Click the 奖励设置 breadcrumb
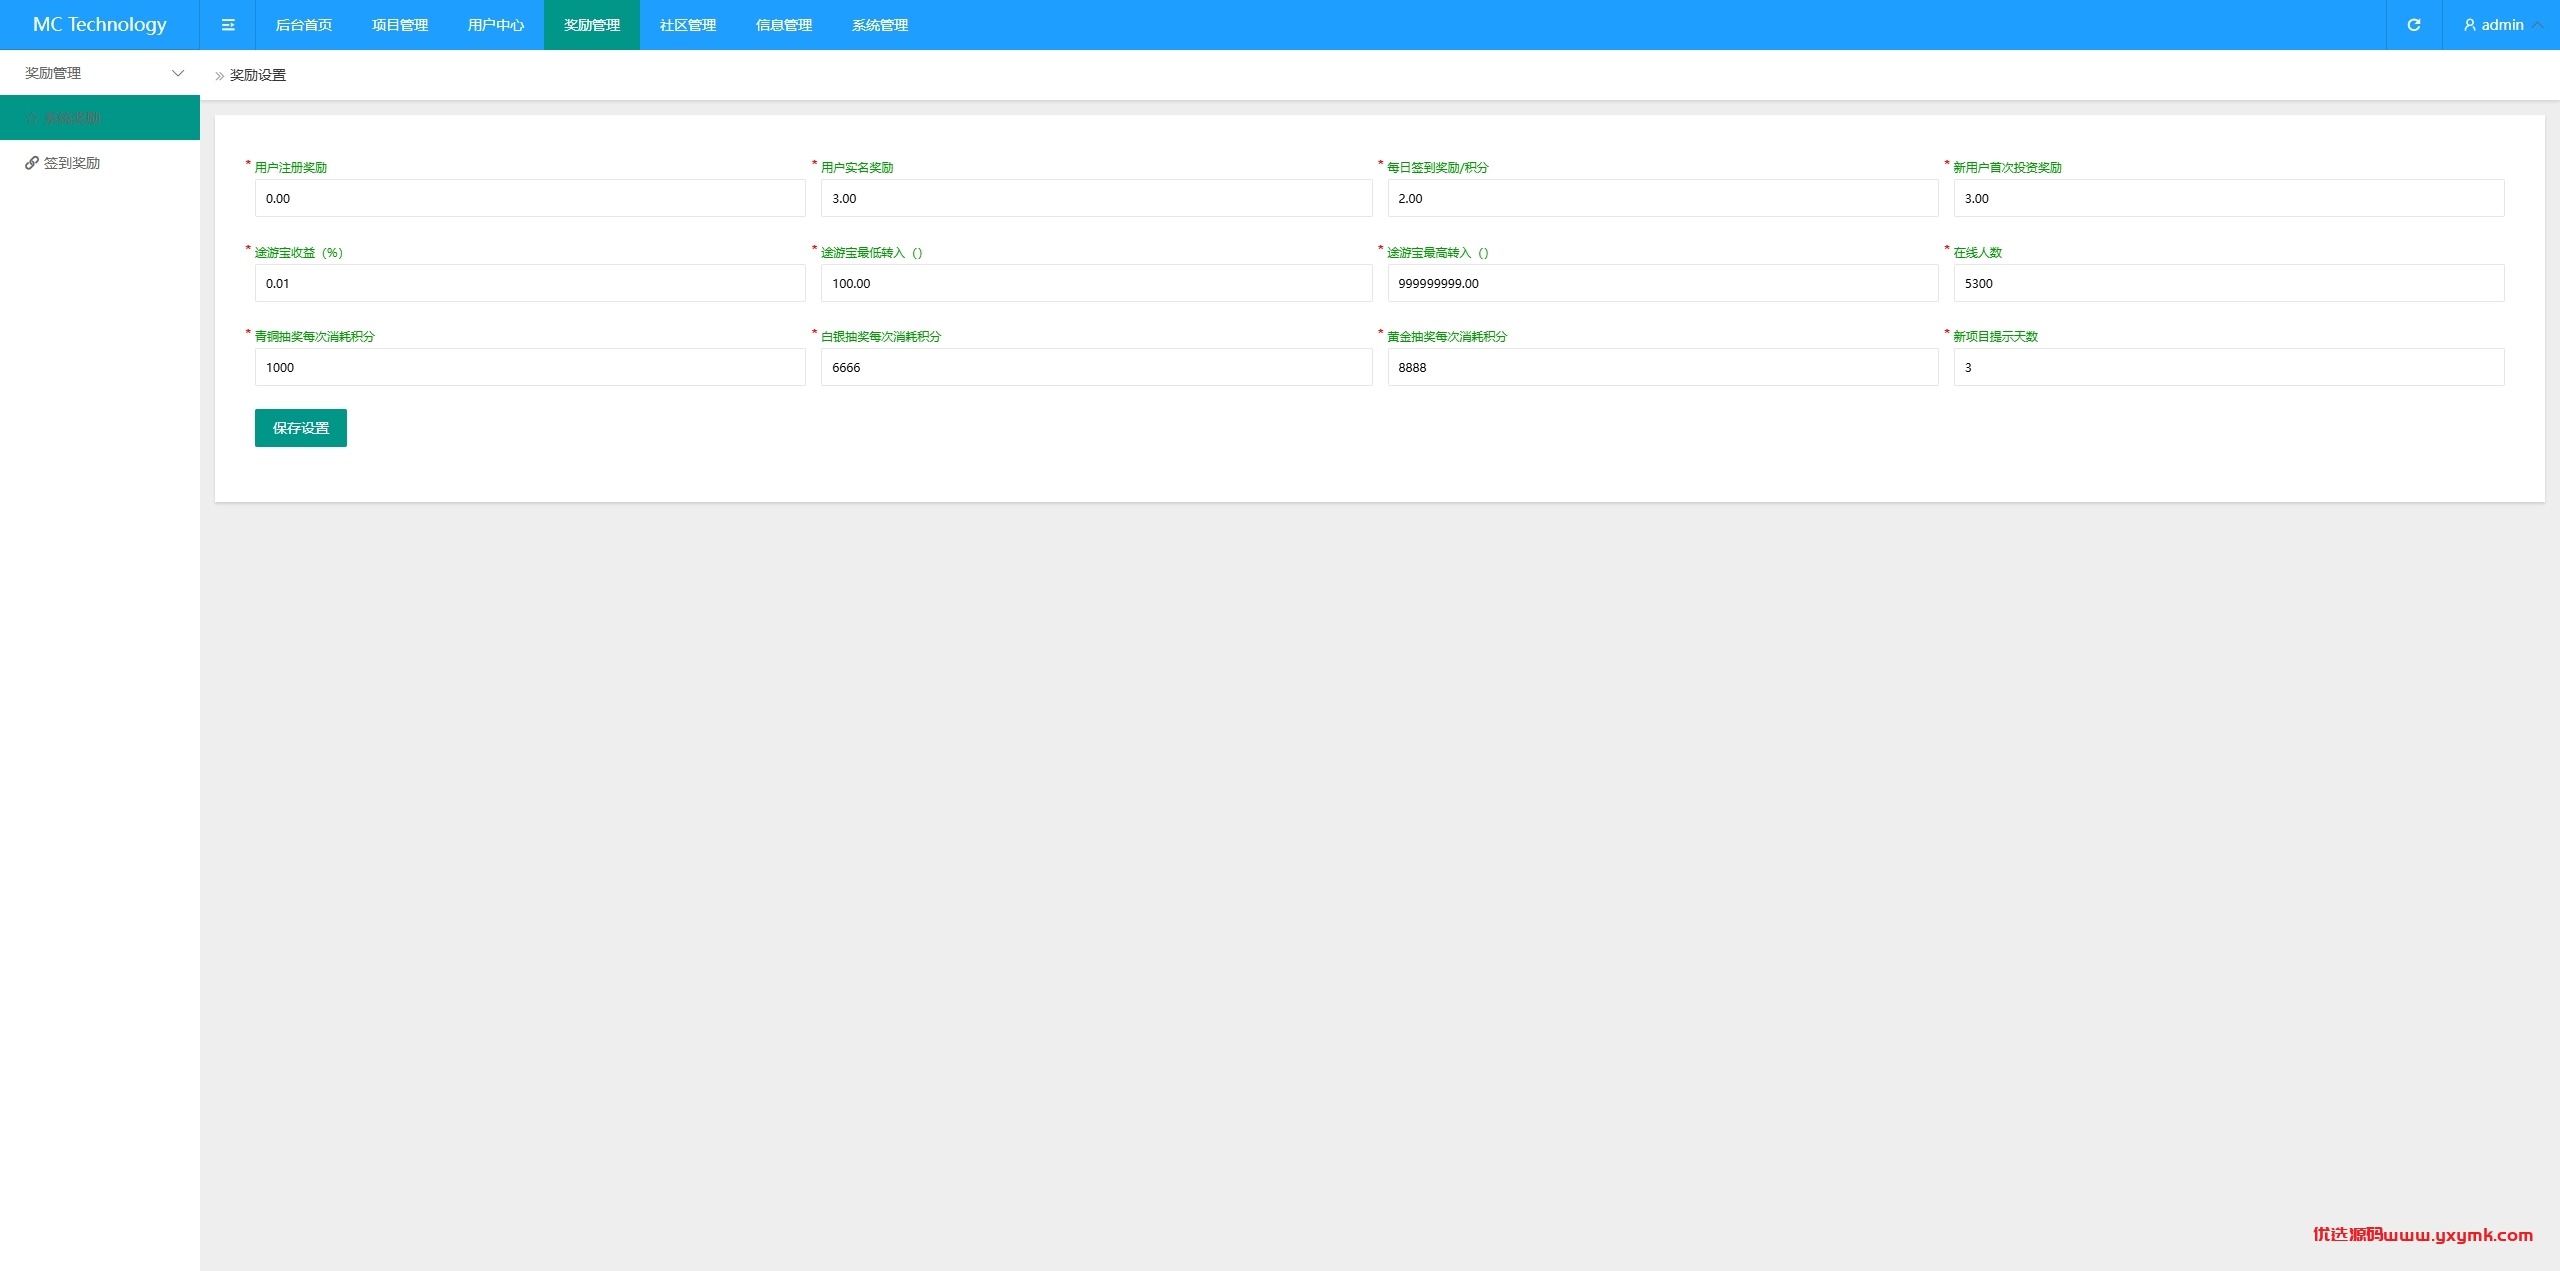The width and height of the screenshot is (2560, 1271). point(258,75)
